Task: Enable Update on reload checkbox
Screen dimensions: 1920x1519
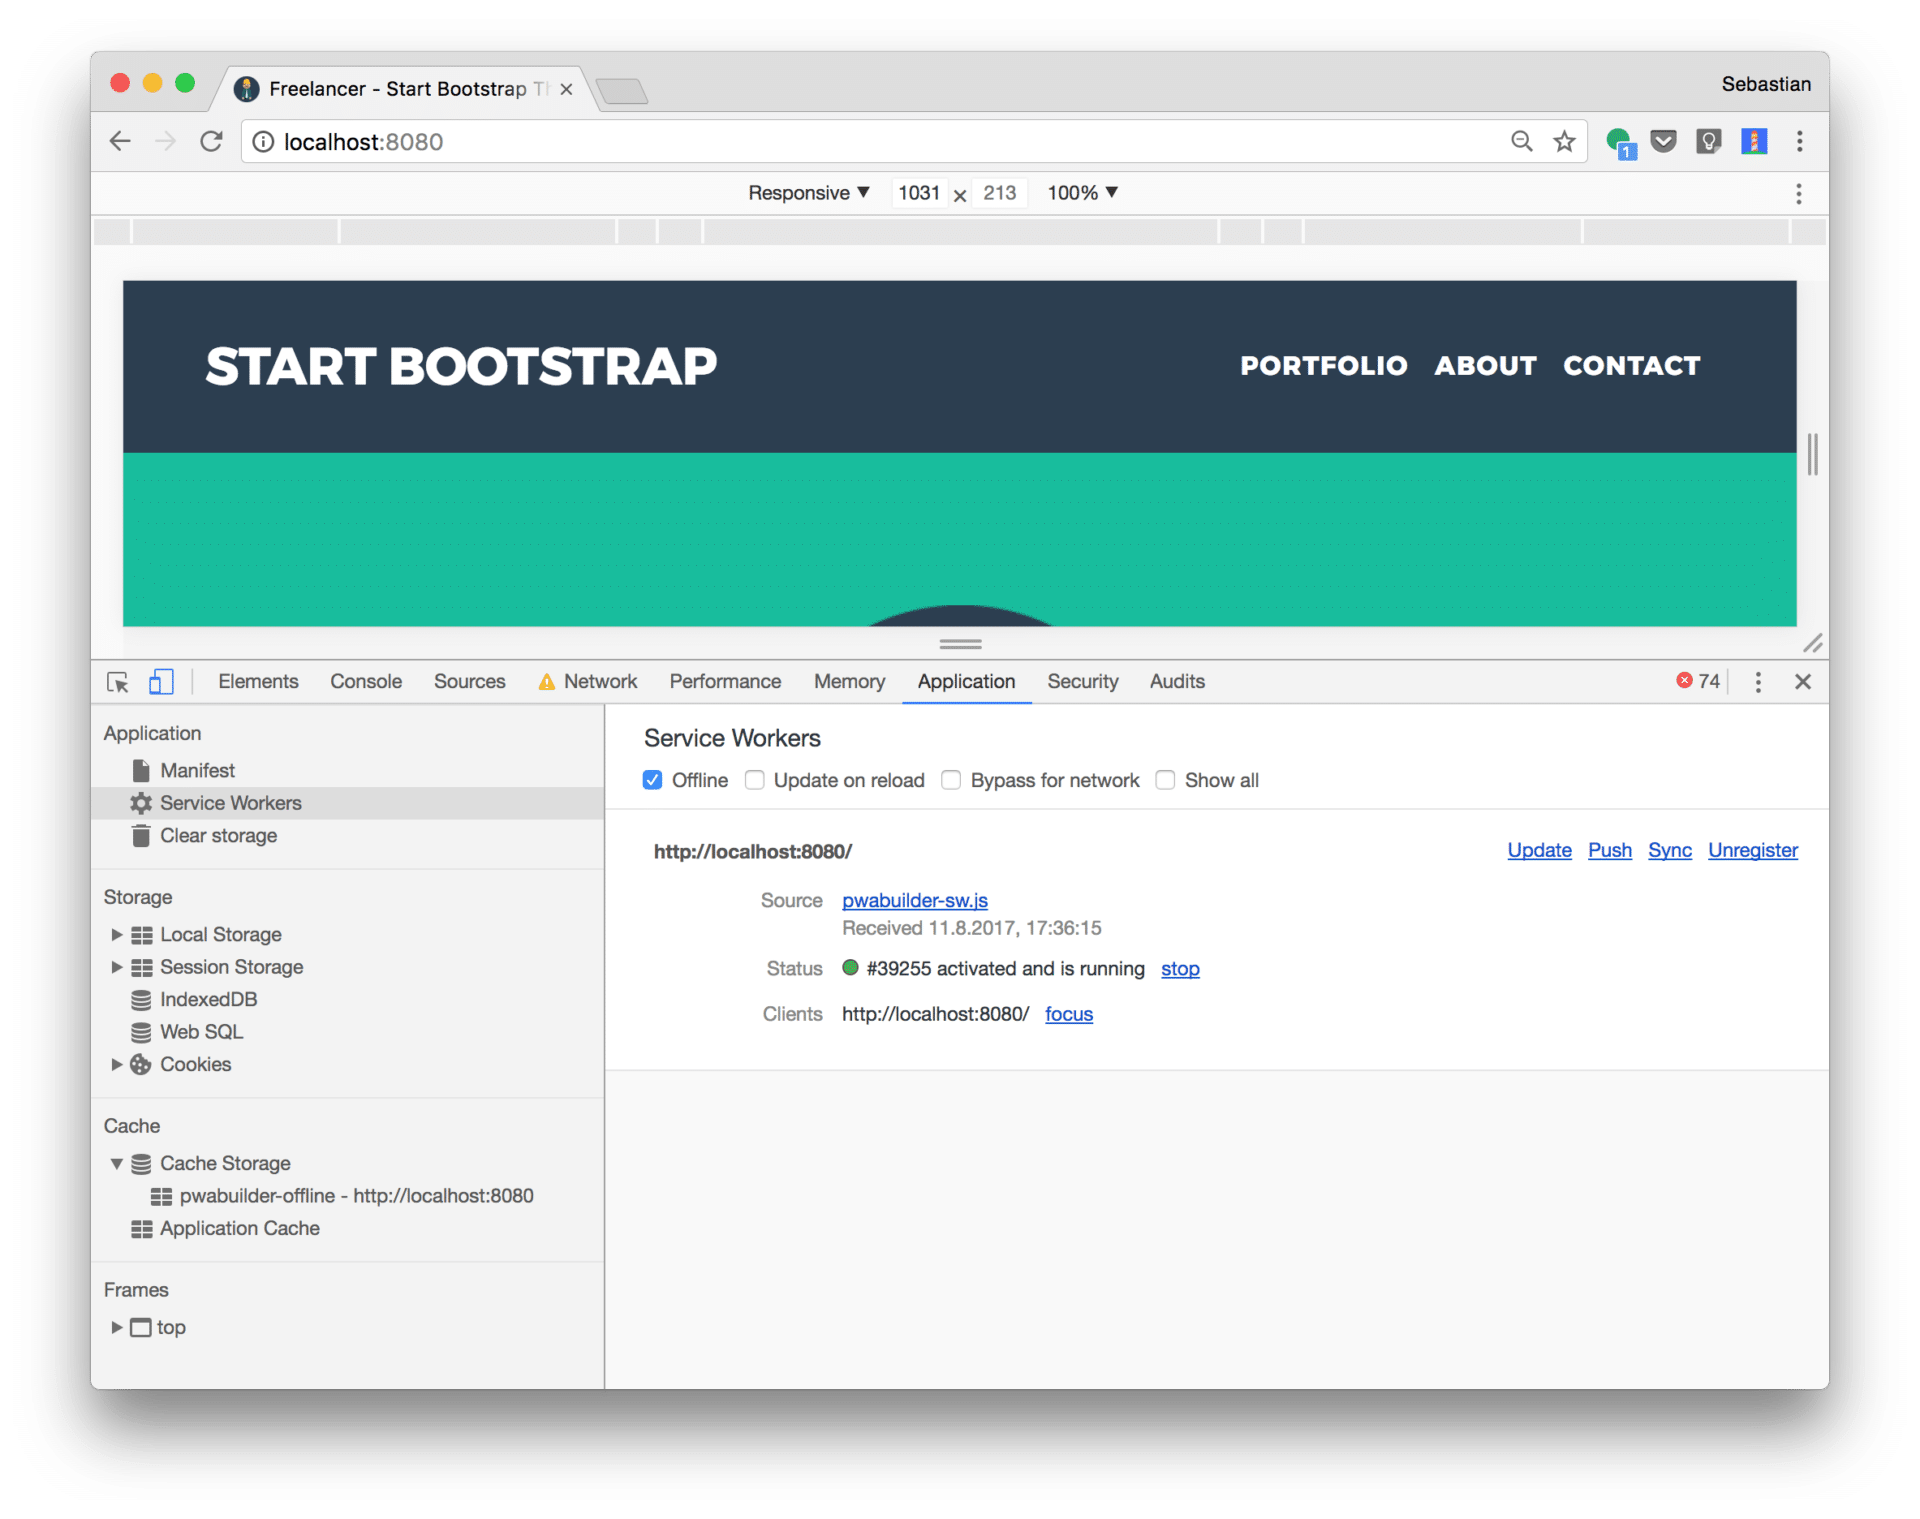Action: click(x=755, y=780)
